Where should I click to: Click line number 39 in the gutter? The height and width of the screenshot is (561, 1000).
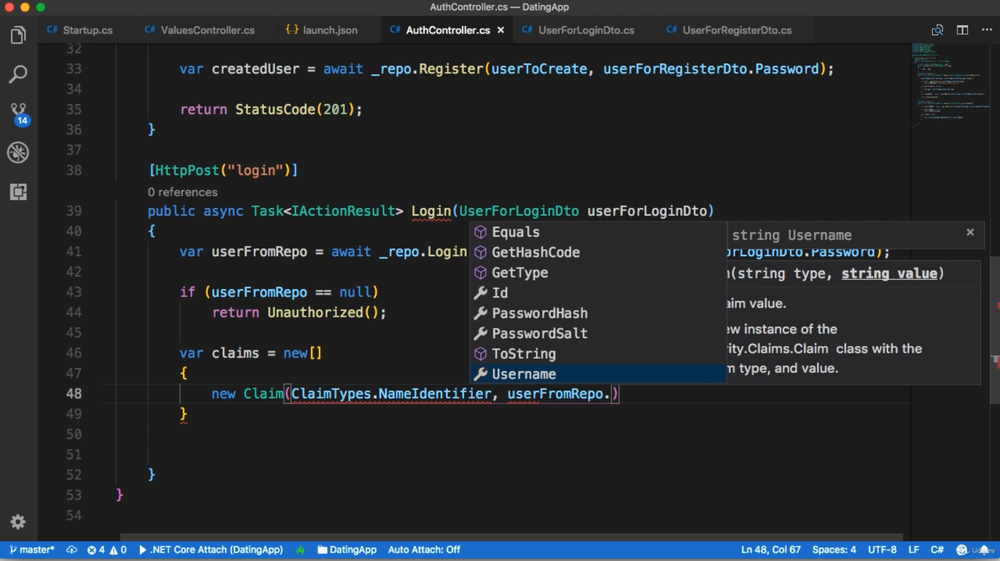(74, 211)
